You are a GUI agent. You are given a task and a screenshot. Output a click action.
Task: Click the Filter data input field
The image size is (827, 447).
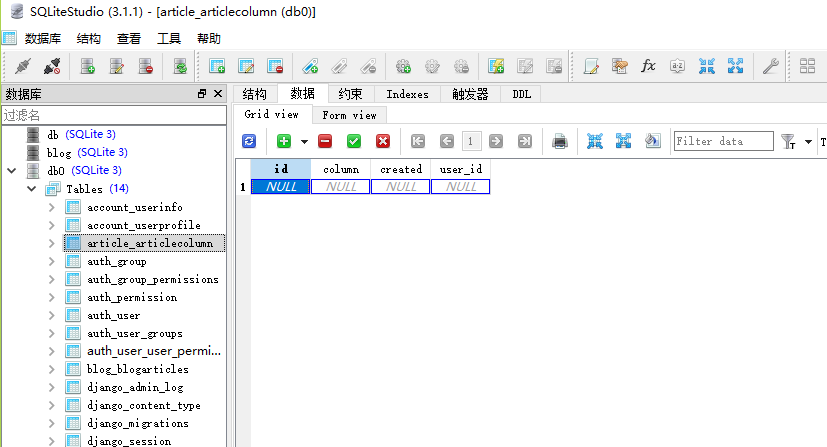(724, 141)
